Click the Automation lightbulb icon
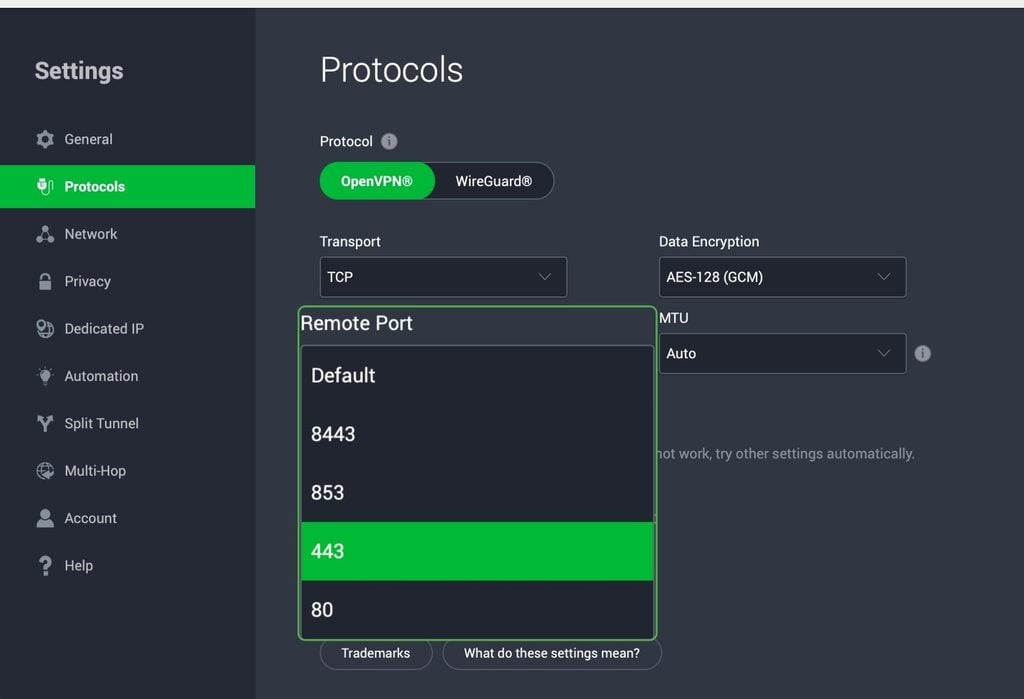 point(45,376)
